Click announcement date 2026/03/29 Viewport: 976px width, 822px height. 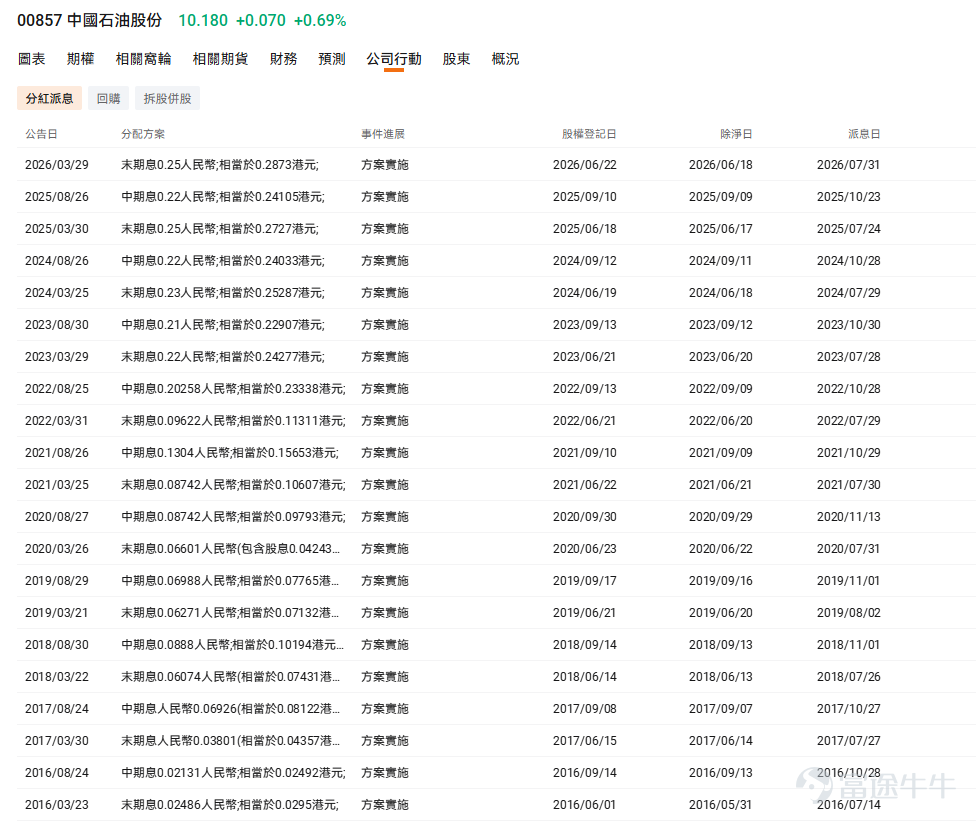57,165
